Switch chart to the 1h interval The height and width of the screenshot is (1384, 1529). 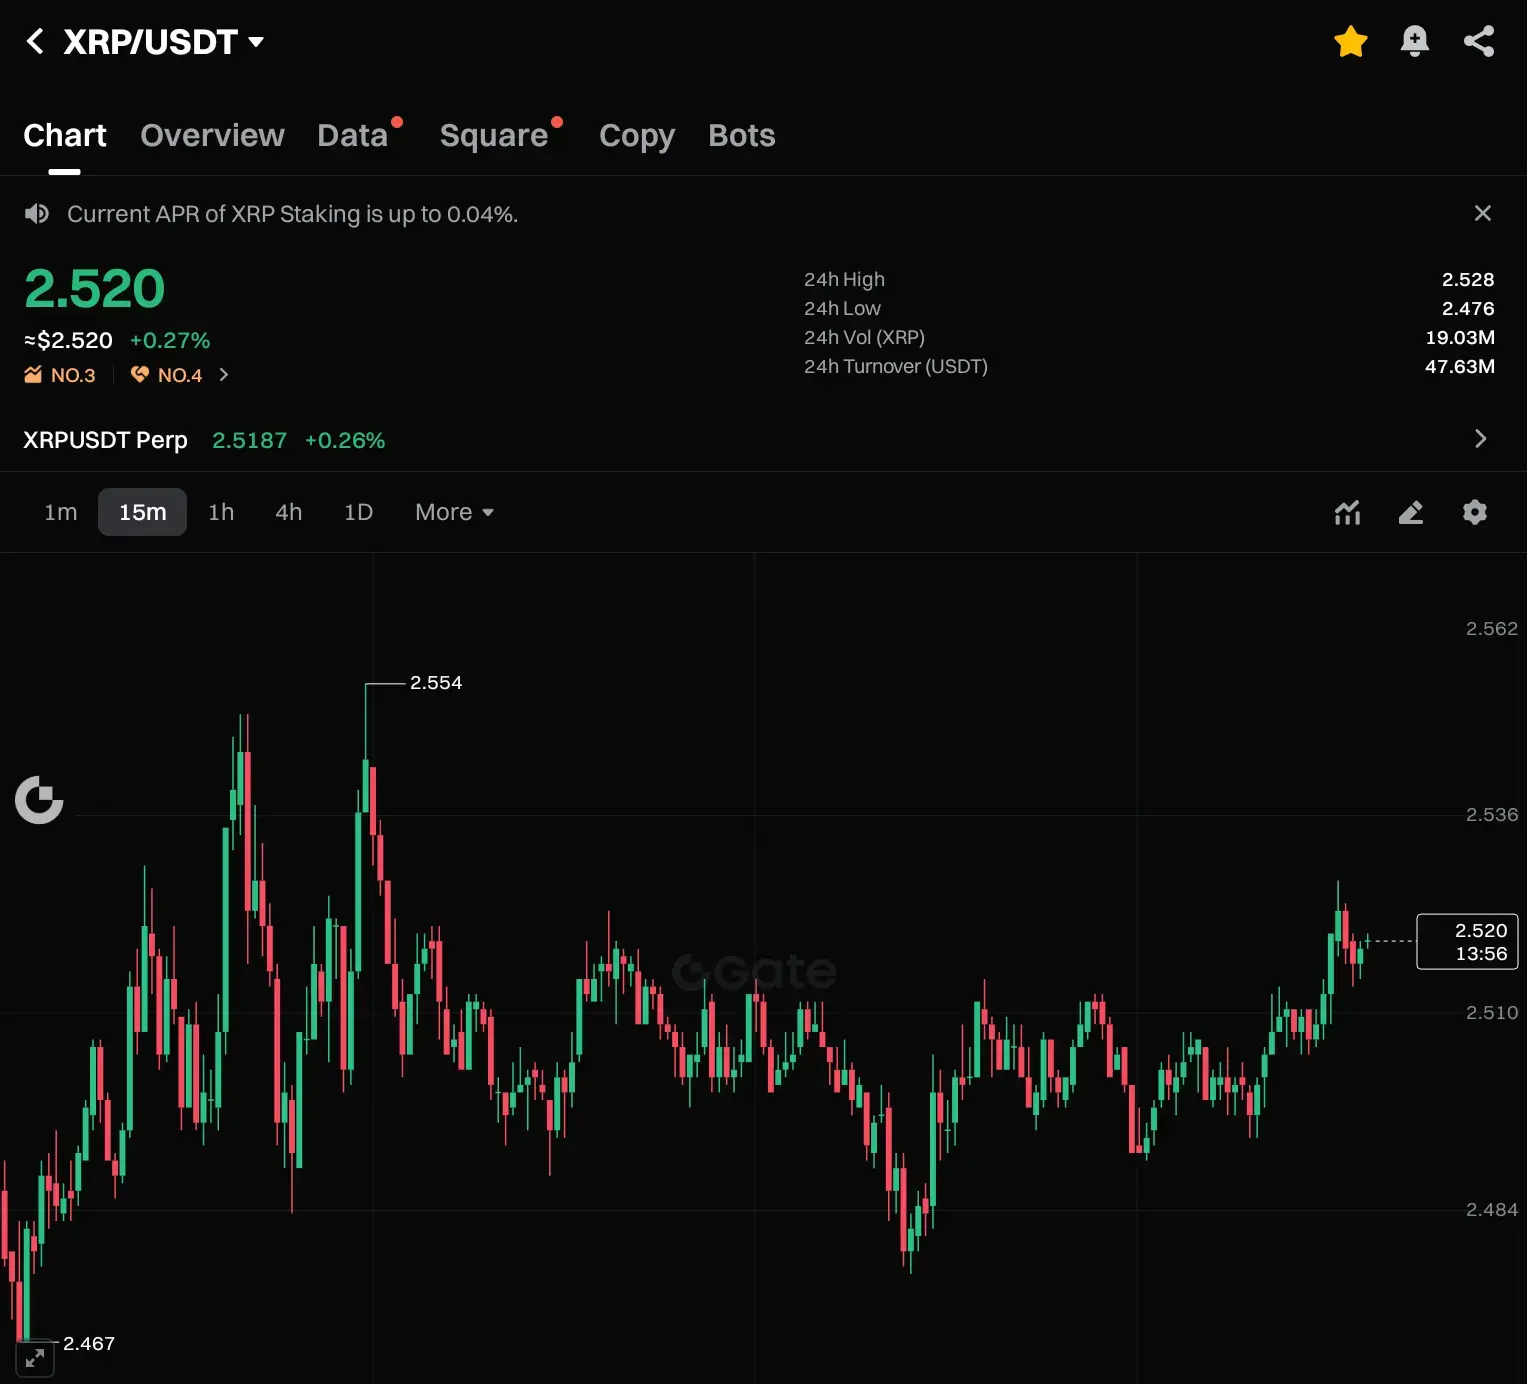coord(221,512)
